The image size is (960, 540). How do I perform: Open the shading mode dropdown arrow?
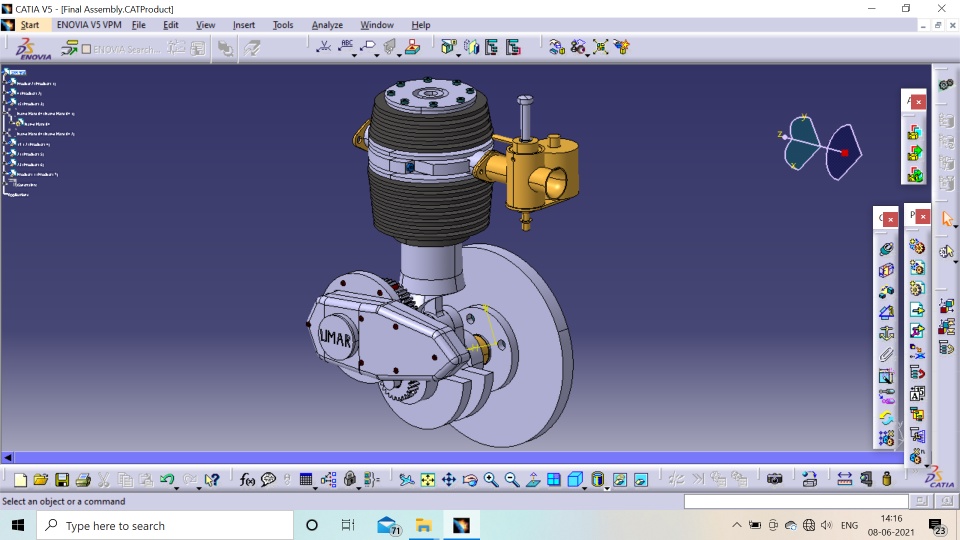coord(607,488)
